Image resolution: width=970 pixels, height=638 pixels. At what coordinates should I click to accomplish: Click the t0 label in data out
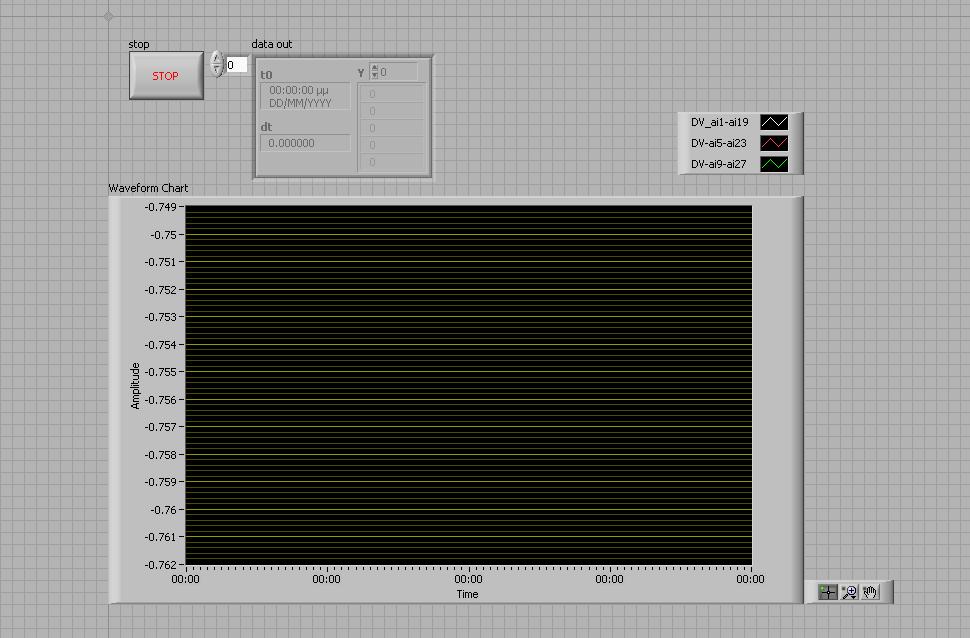tap(266, 75)
